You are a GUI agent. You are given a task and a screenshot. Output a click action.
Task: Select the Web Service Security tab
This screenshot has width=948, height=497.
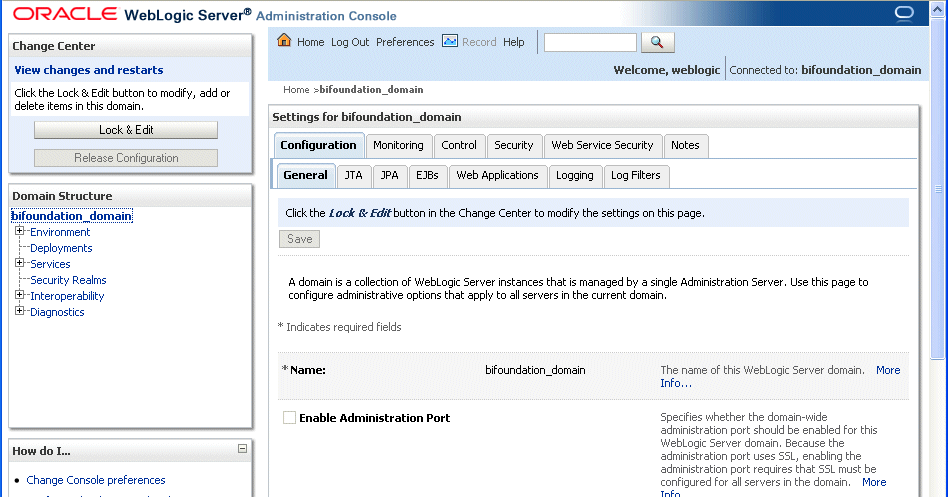click(x=603, y=146)
